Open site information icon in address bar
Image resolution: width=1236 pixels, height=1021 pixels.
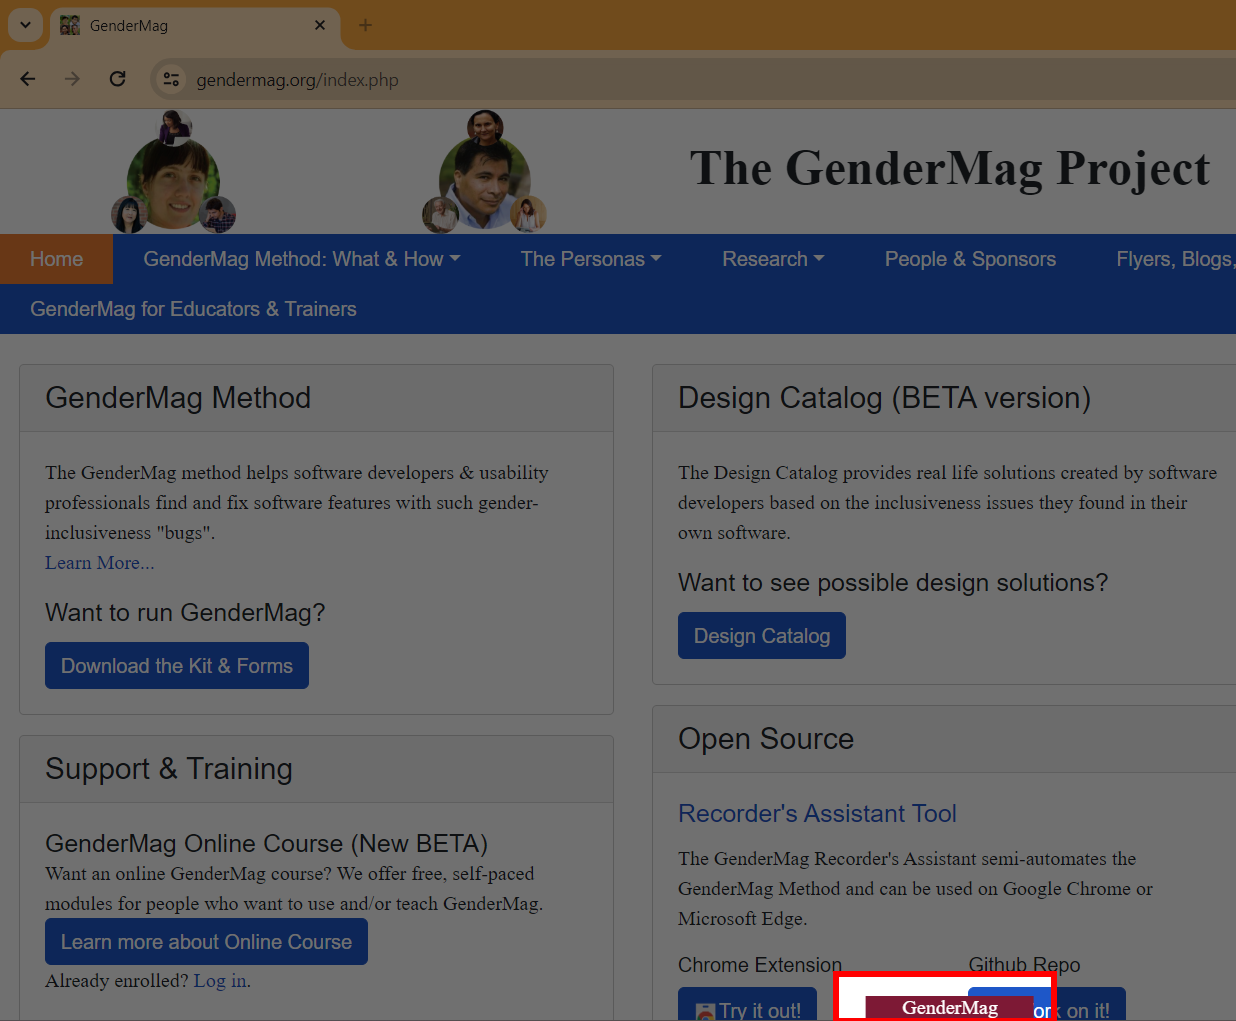point(171,79)
